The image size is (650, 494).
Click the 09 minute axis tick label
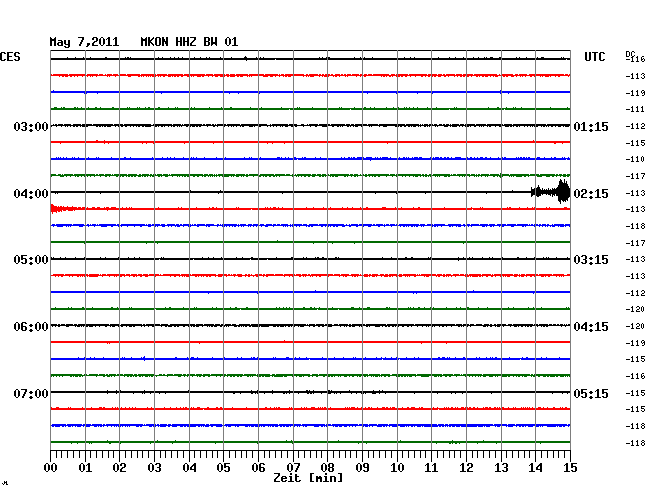[x=362, y=468]
